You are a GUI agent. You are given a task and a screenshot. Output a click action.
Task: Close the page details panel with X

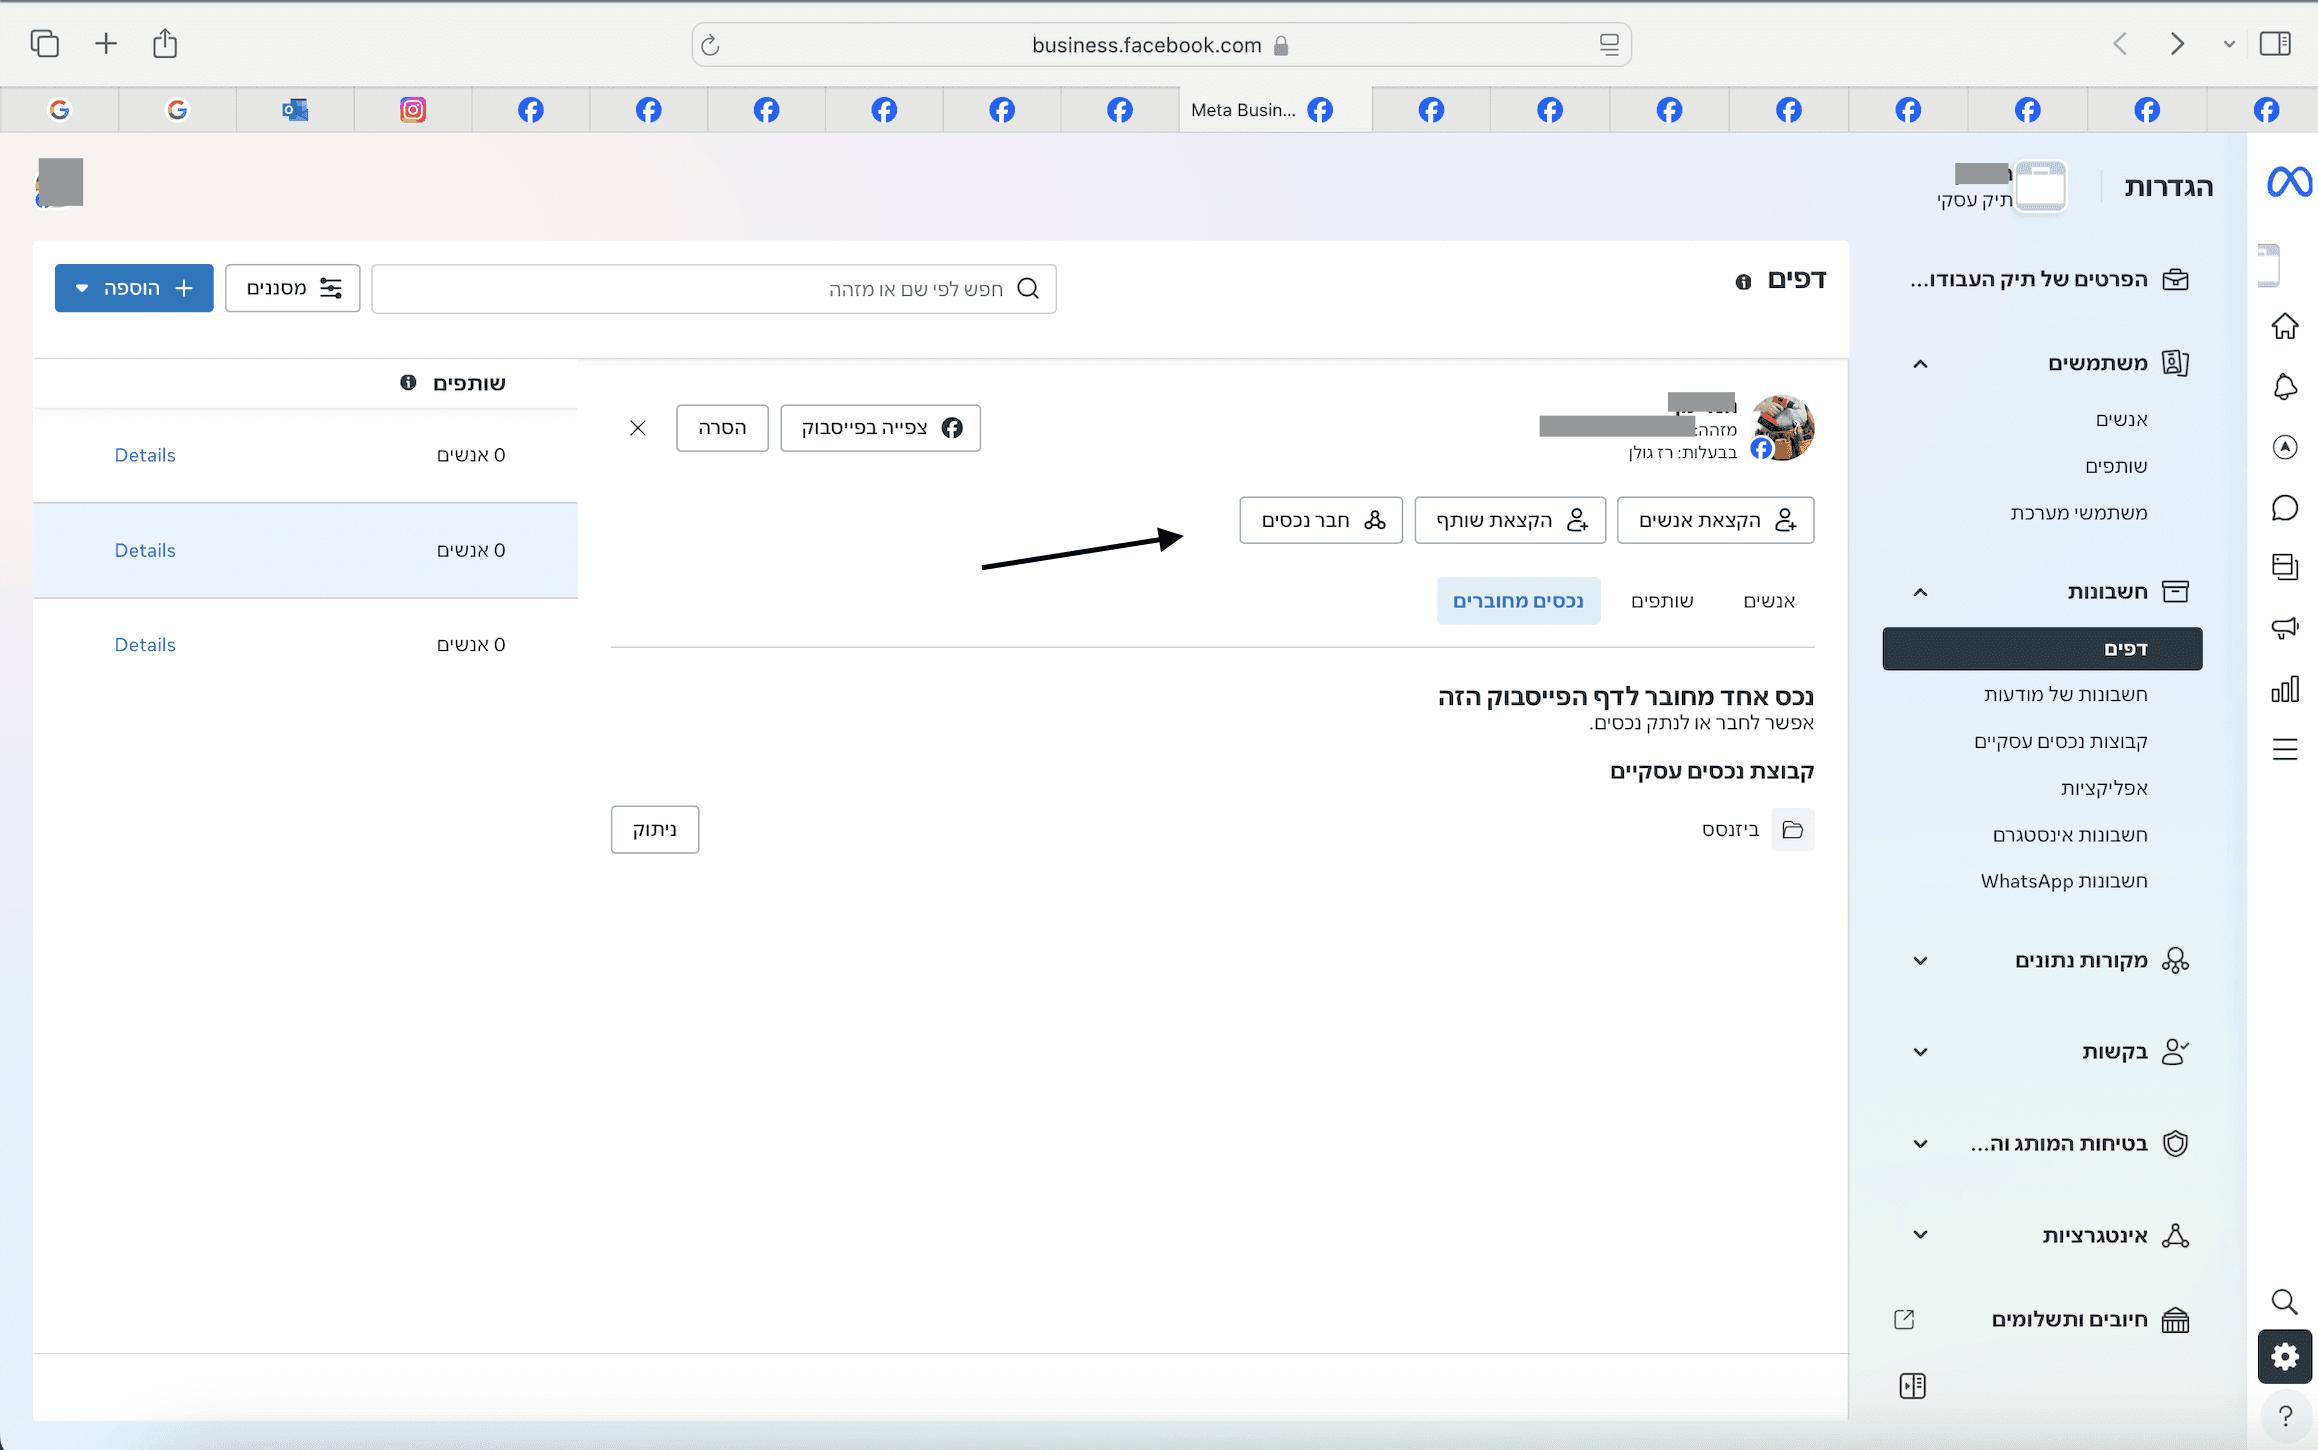pyautogui.click(x=638, y=428)
